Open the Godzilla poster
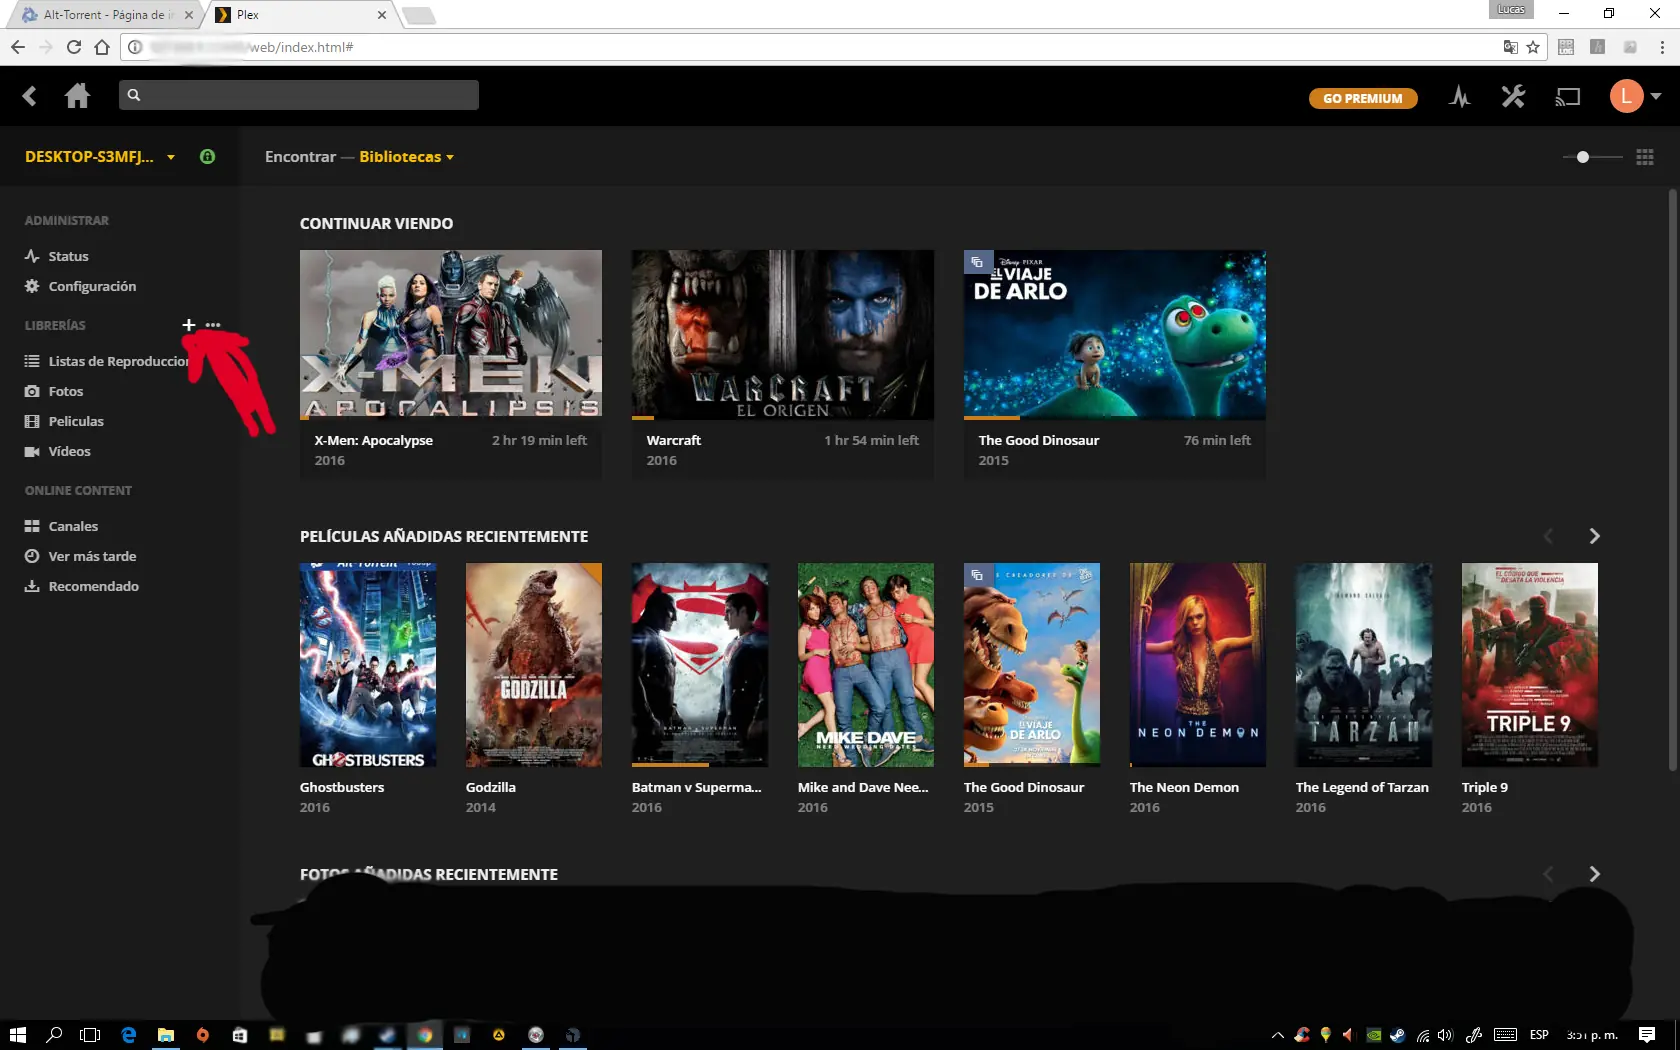1680x1050 pixels. point(534,665)
